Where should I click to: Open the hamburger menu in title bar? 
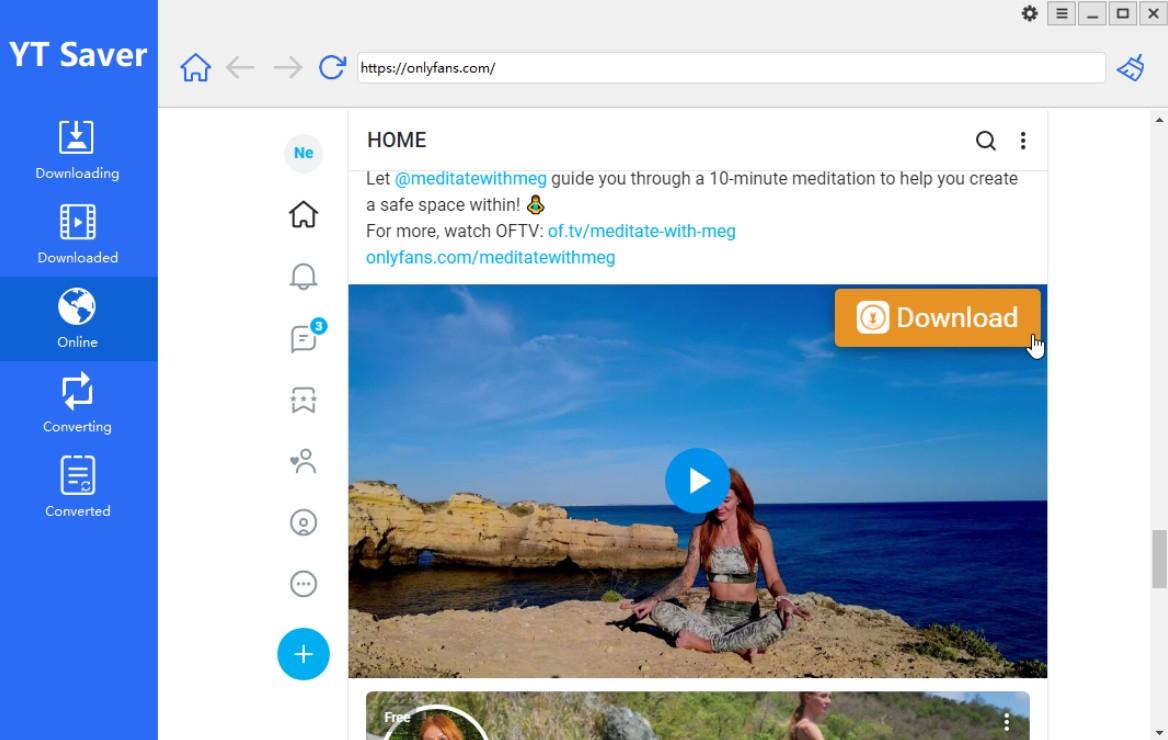(1061, 13)
